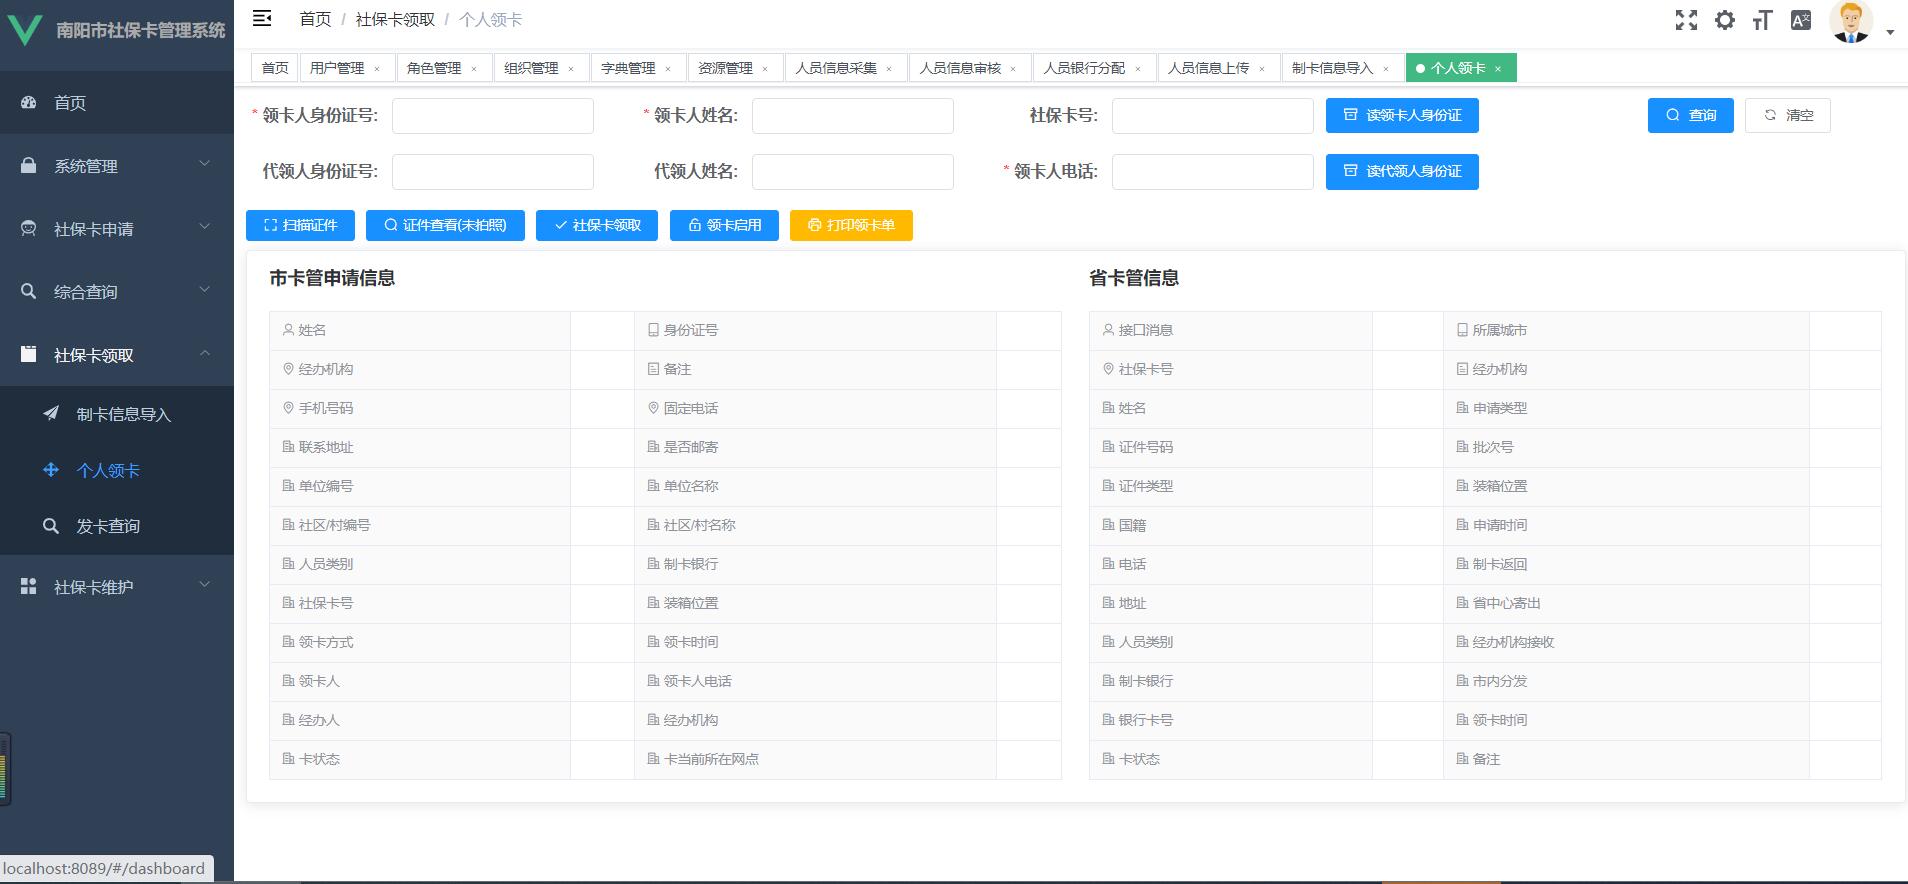Focus the 领卡人身份证号 input field
1908x884 pixels.
[x=493, y=116]
